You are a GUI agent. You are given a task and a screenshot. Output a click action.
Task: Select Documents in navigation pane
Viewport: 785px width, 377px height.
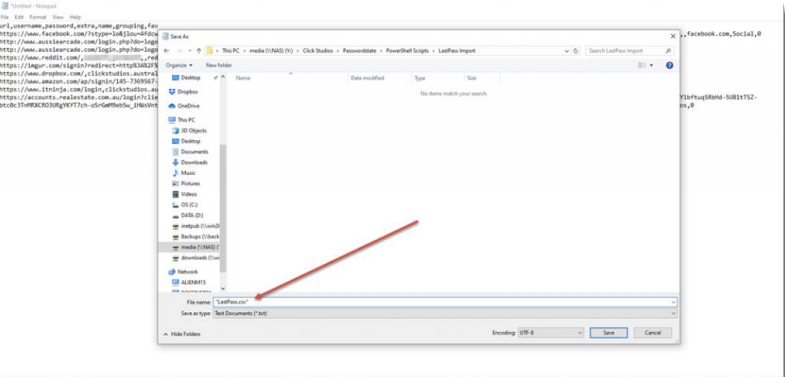point(194,152)
